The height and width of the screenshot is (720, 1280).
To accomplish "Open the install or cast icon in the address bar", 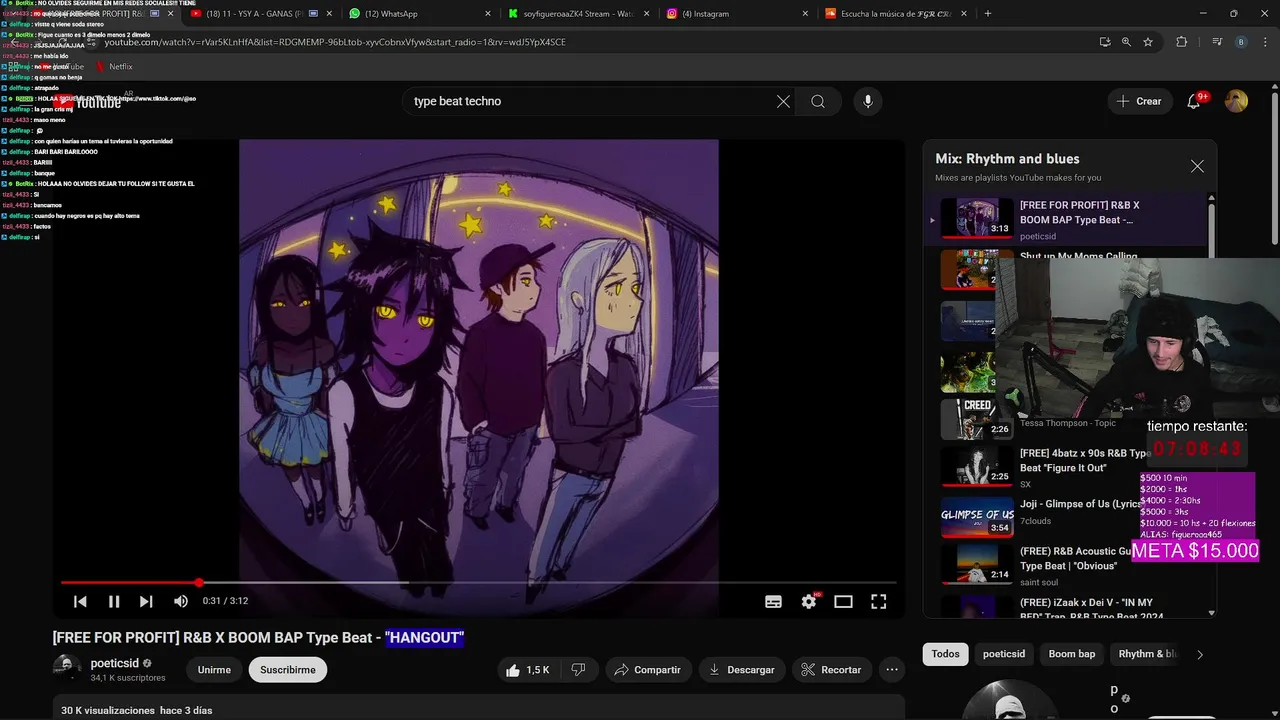I will 1104,42.
